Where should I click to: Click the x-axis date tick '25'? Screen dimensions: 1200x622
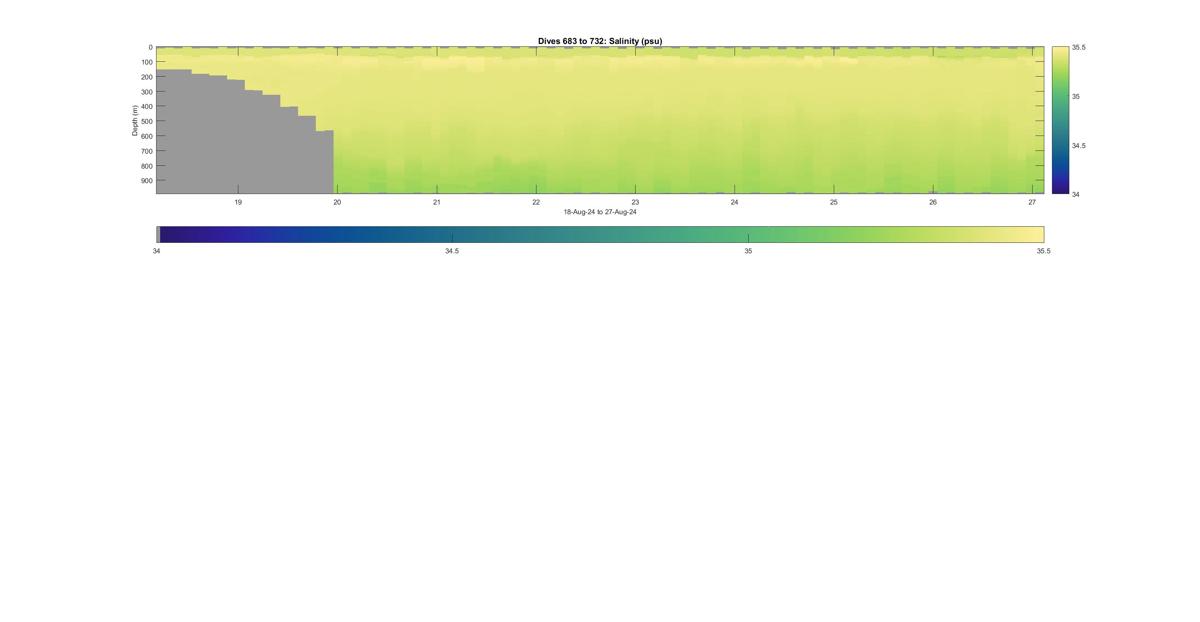coord(833,202)
